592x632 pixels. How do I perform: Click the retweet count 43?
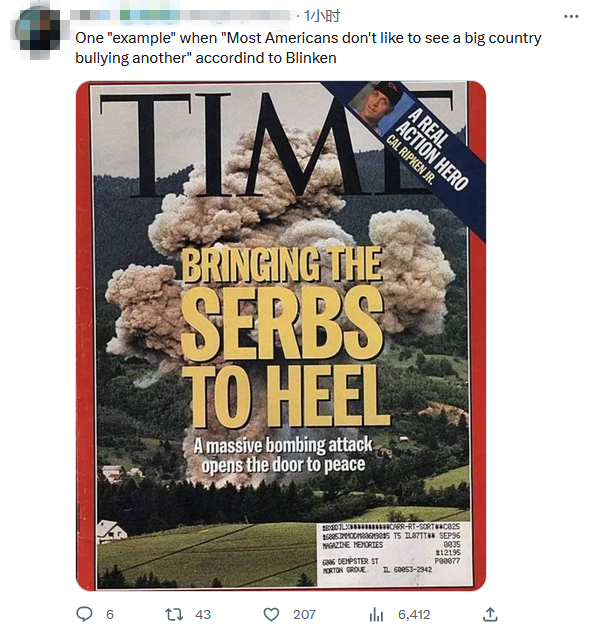pyautogui.click(x=203, y=615)
